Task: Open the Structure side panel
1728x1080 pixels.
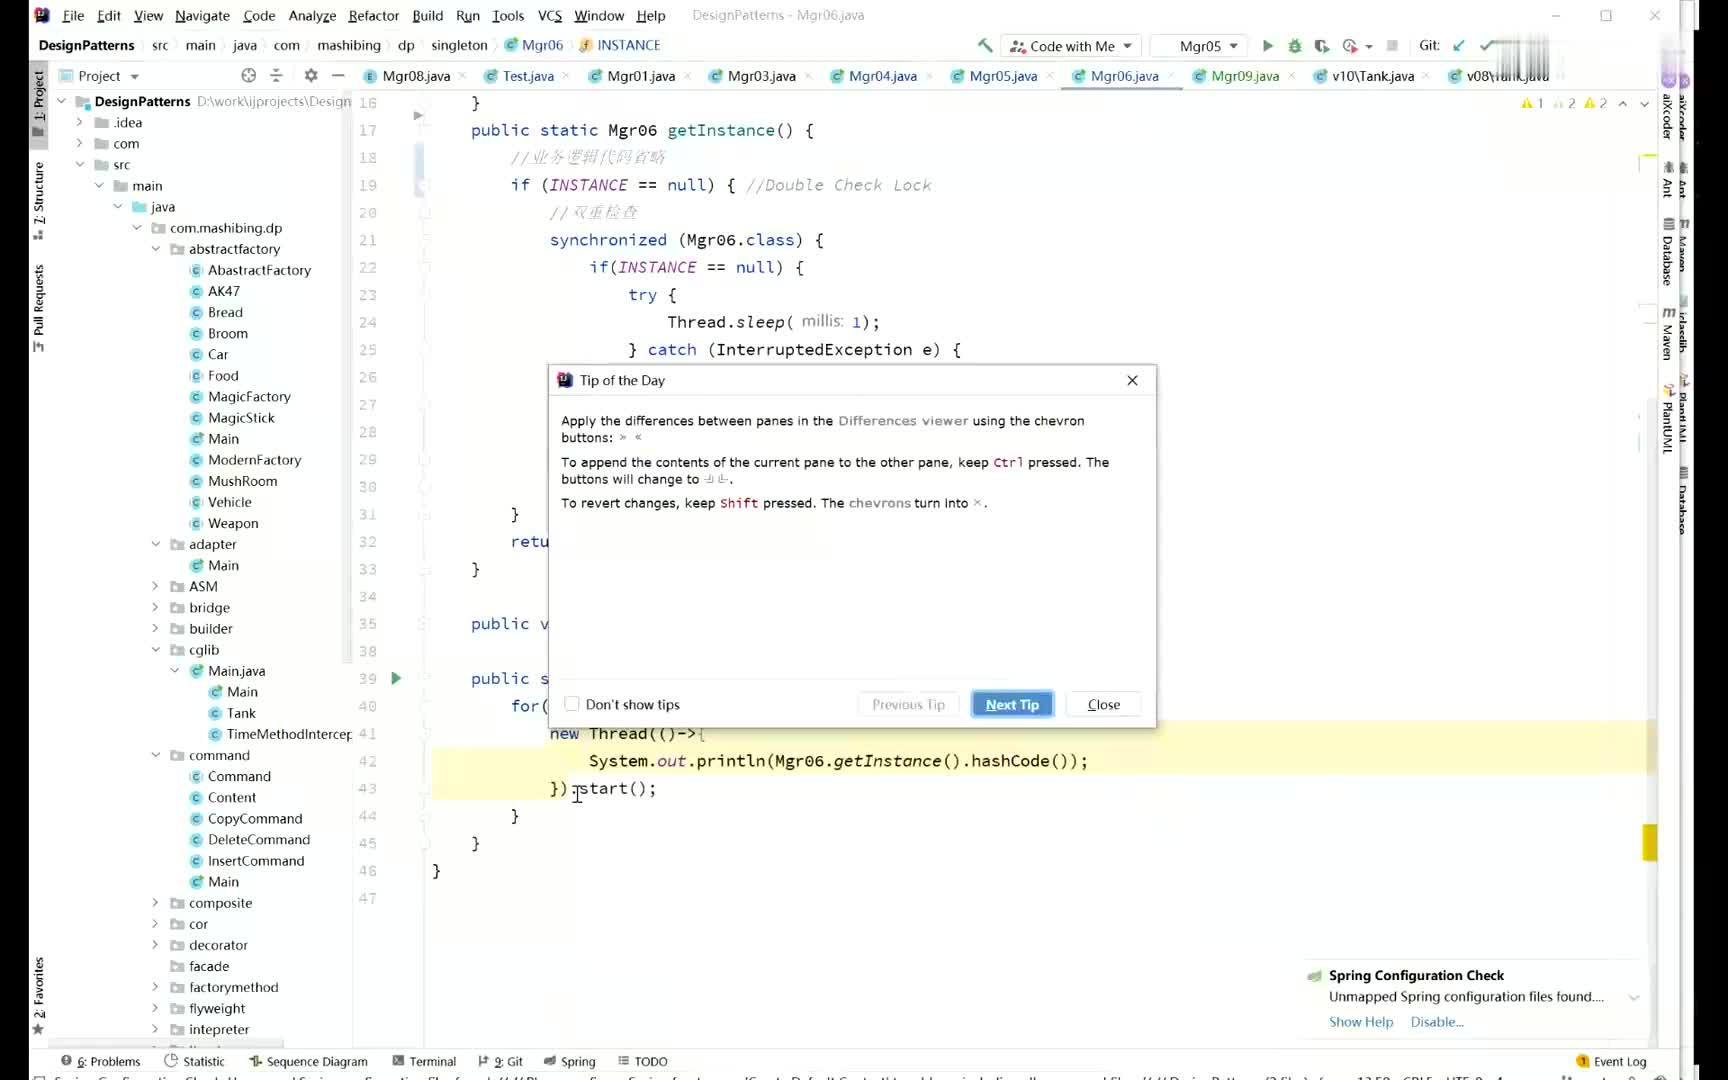Action: (x=39, y=200)
